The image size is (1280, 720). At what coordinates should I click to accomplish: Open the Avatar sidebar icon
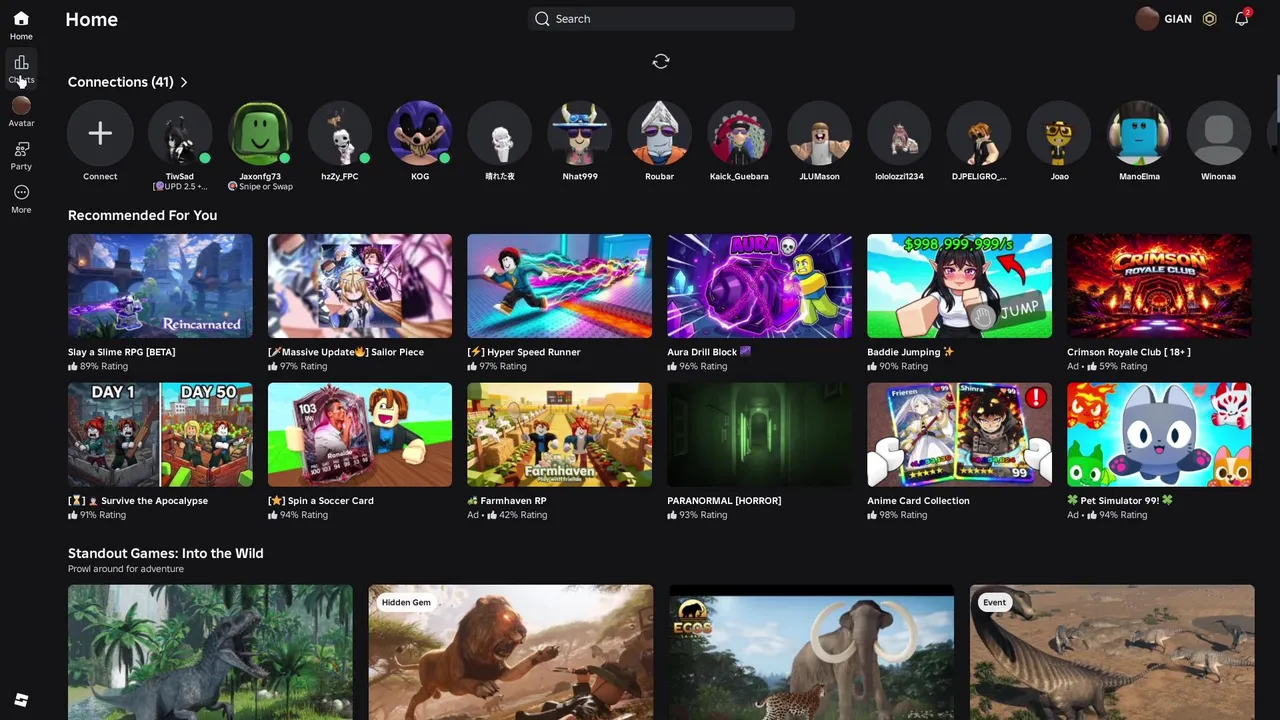click(21, 111)
